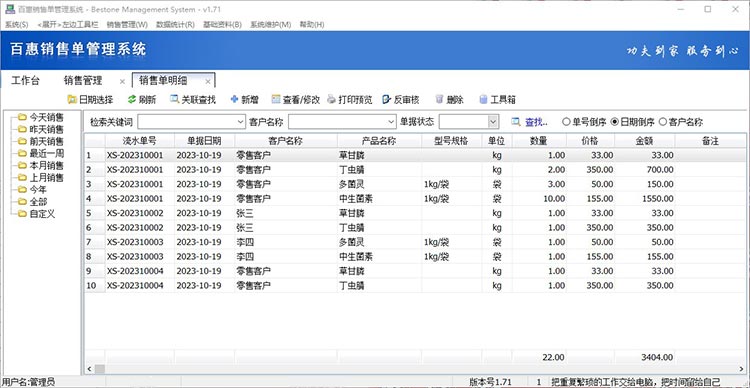The image size is (750, 388).
Task: Open the 基础资料(B) menu
Action: tap(222, 24)
